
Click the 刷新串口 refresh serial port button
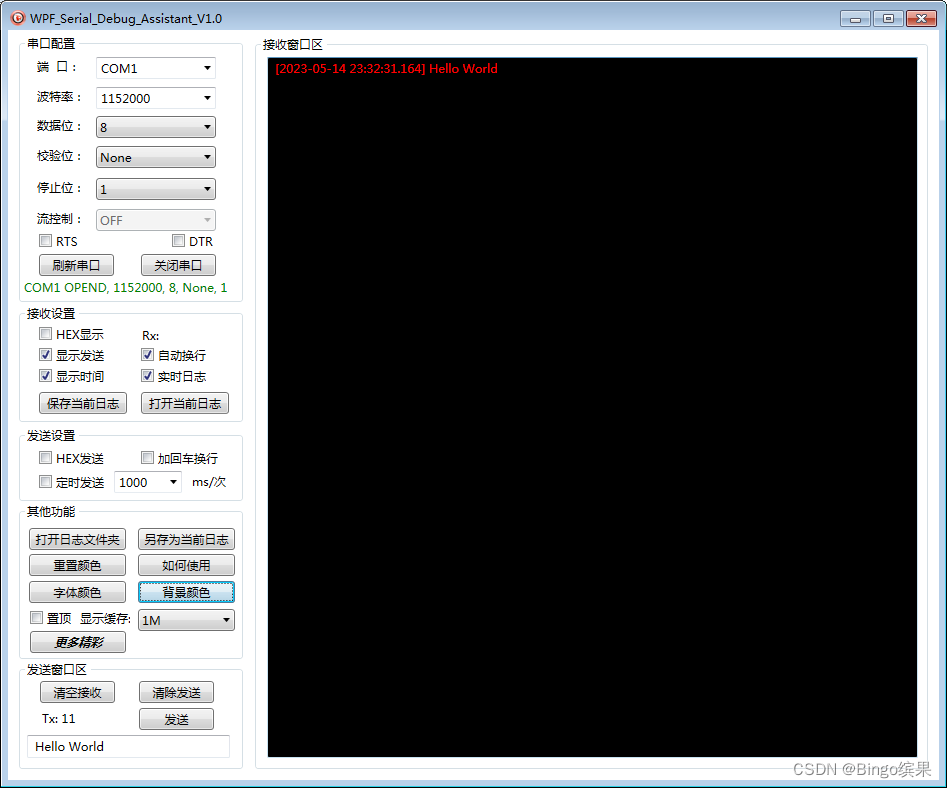tap(76, 264)
